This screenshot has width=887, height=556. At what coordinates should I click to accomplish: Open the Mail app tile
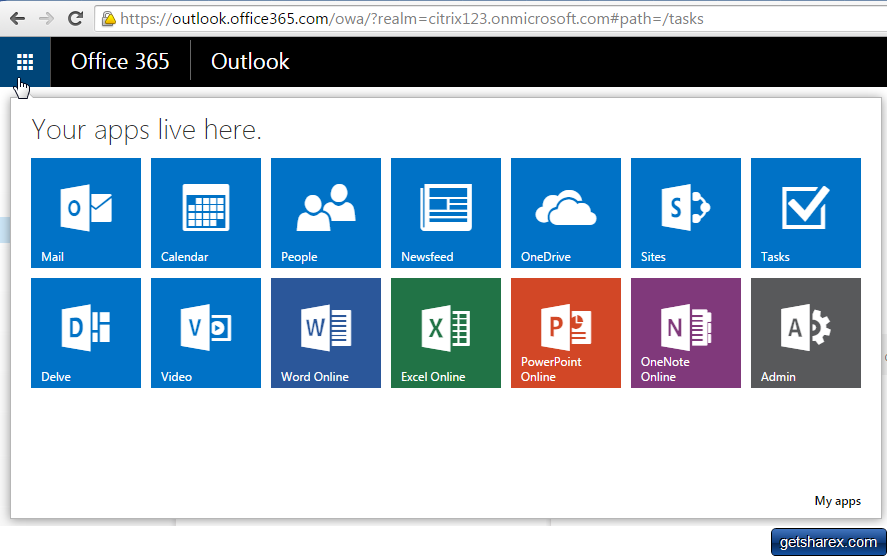(86, 212)
